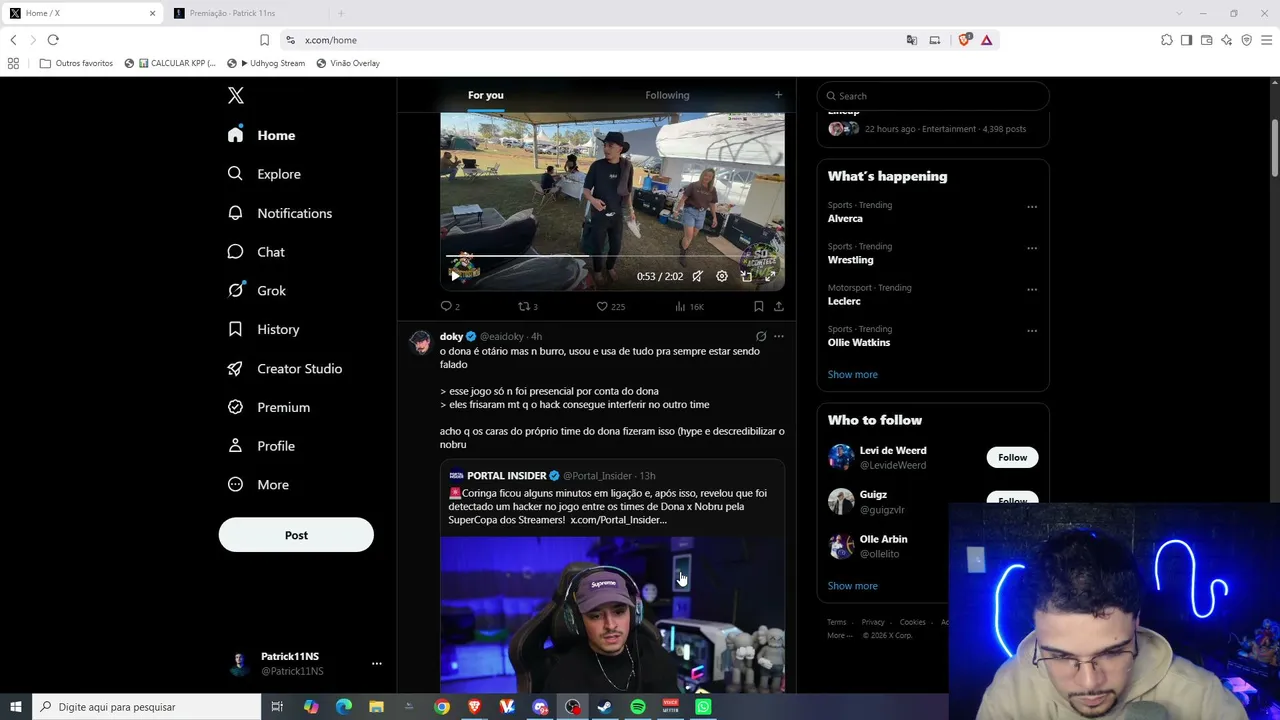Click the Search input field
The image size is (1280, 720).
933,96
